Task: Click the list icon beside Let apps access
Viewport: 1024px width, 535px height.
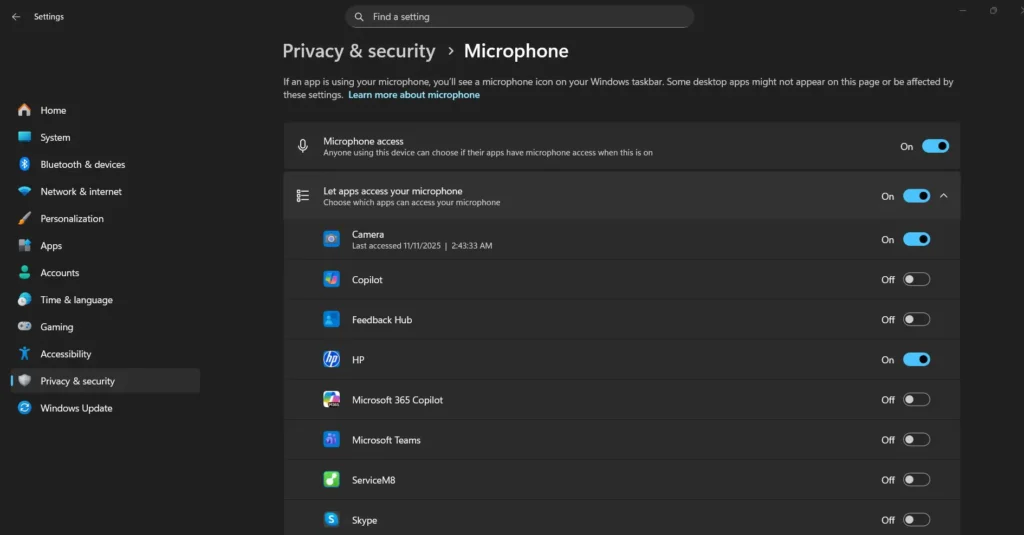Action: 302,196
